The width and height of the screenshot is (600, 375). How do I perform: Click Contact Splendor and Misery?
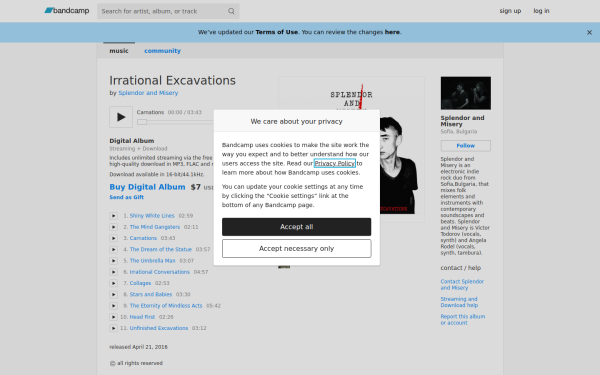coord(462,285)
